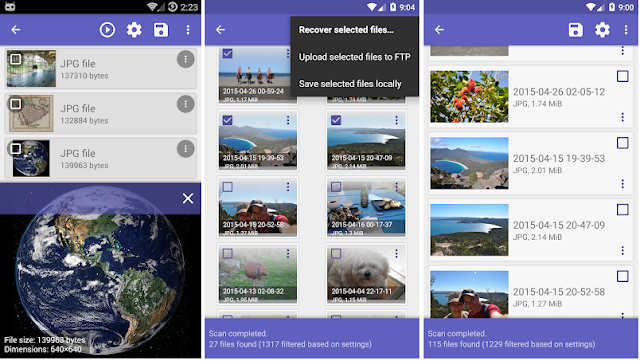Go back using middle screen's back arrow
This screenshot has height=361, width=640.
point(220,30)
